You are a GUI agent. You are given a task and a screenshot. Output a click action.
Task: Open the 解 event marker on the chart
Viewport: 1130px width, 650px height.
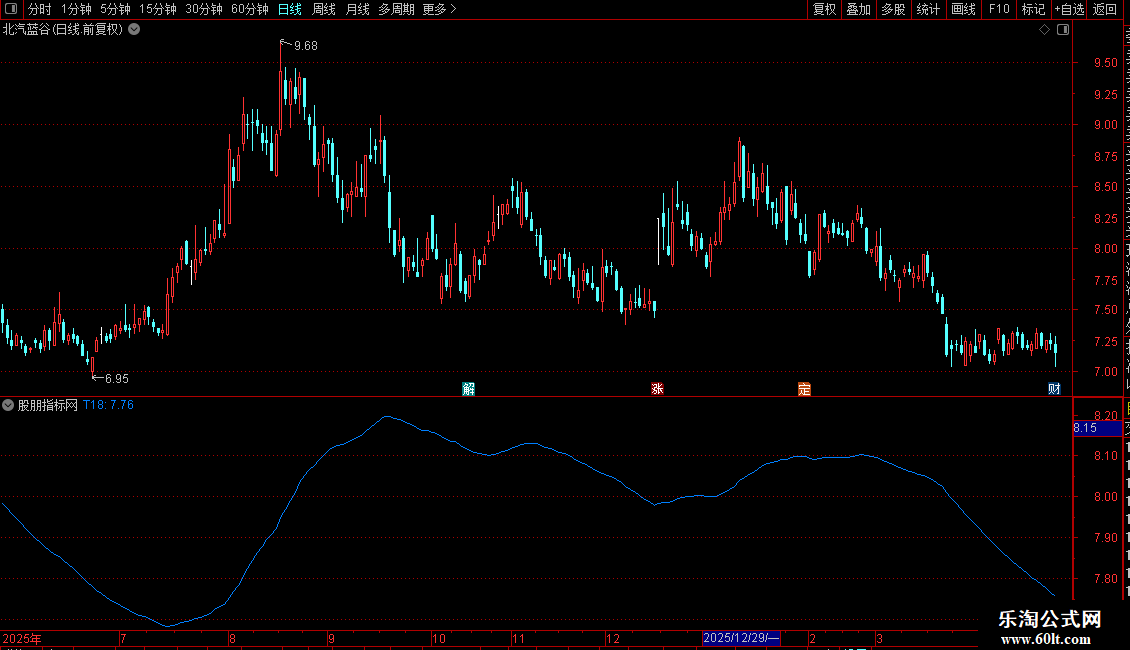coord(468,389)
